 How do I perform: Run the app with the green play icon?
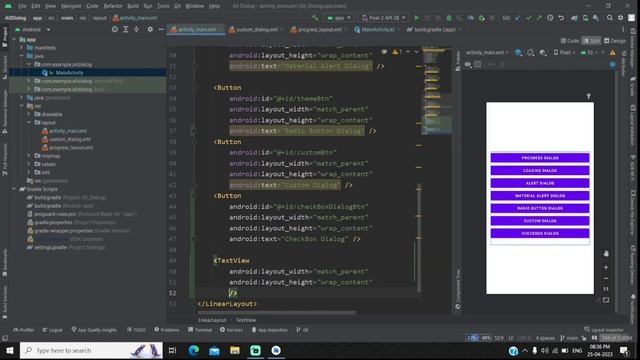(x=416, y=18)
